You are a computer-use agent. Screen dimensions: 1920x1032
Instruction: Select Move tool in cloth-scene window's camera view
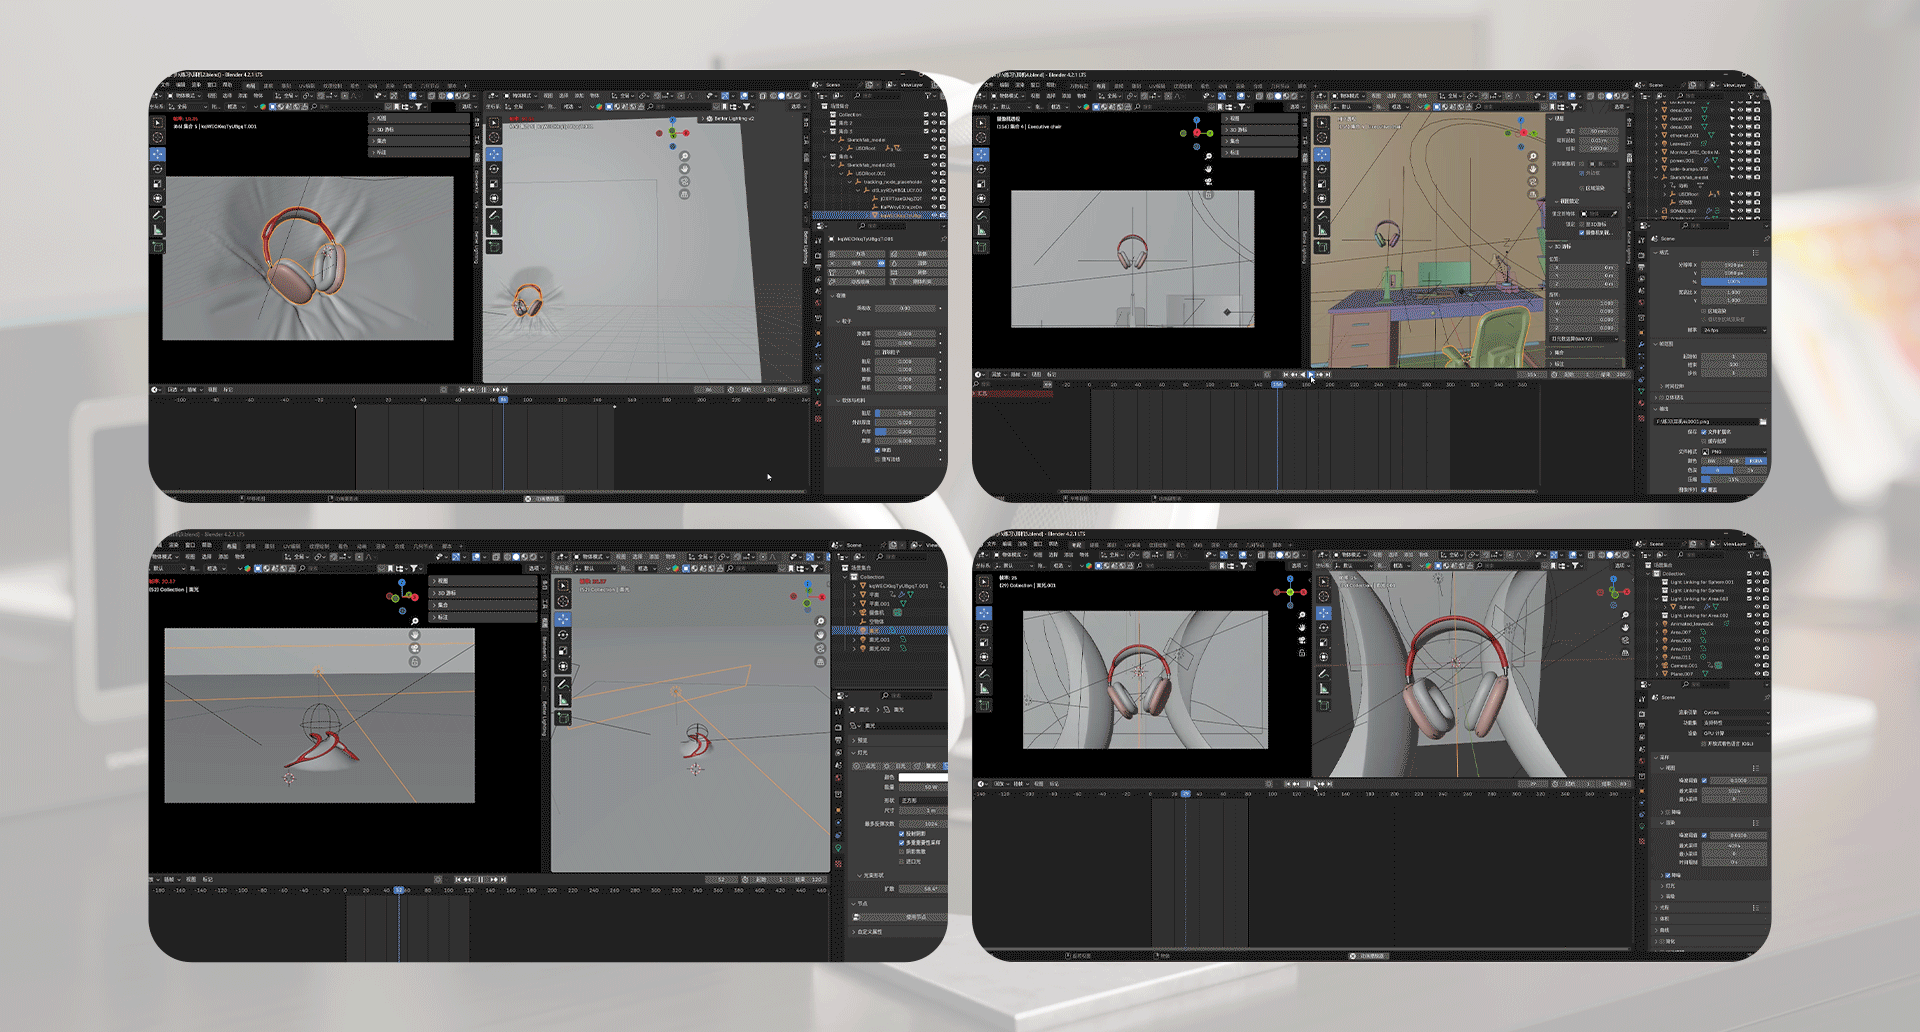158,154
